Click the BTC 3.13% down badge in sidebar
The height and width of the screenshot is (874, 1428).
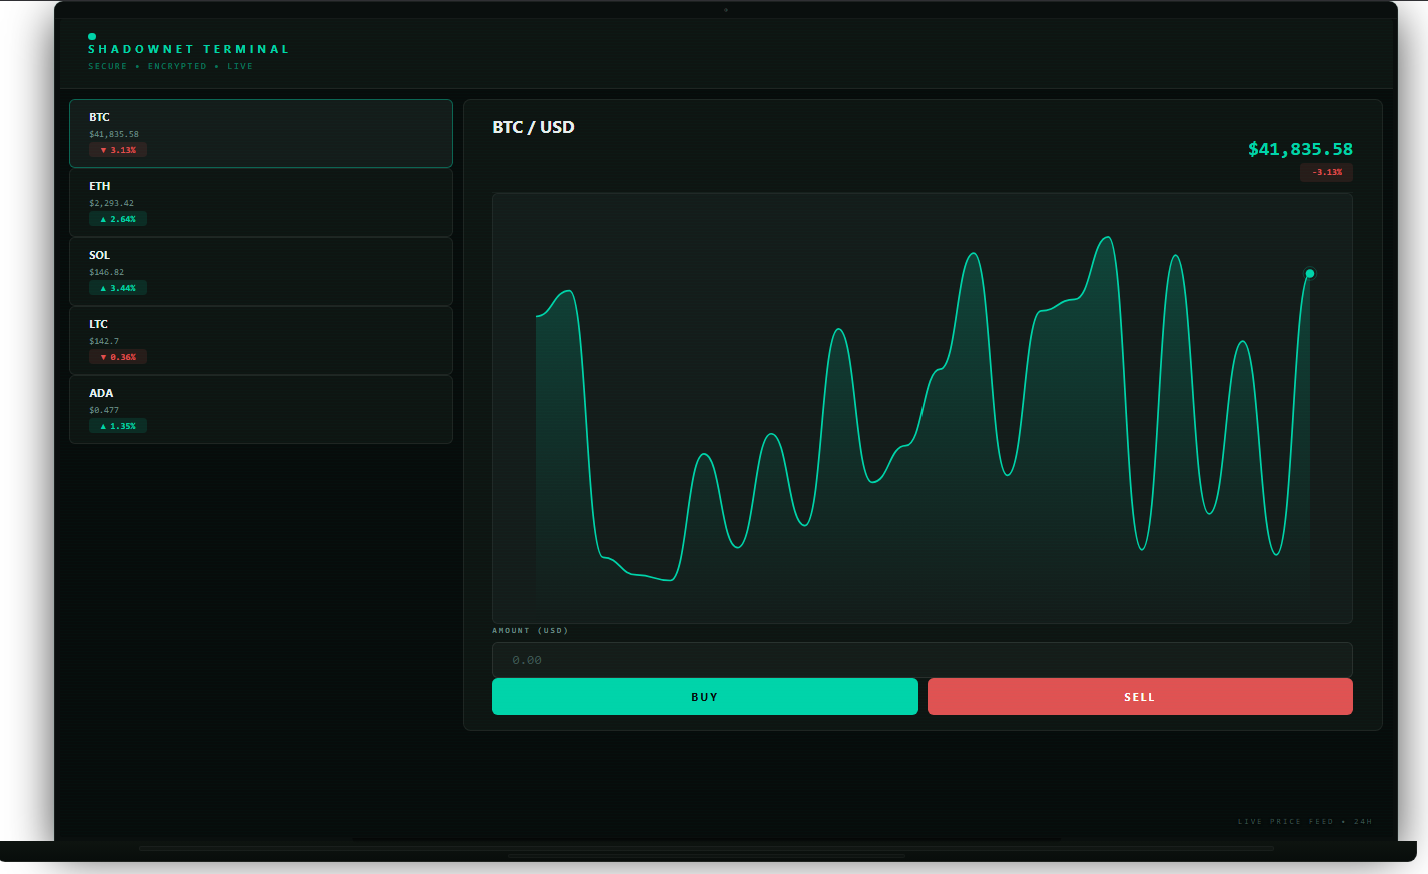(118, 150)
